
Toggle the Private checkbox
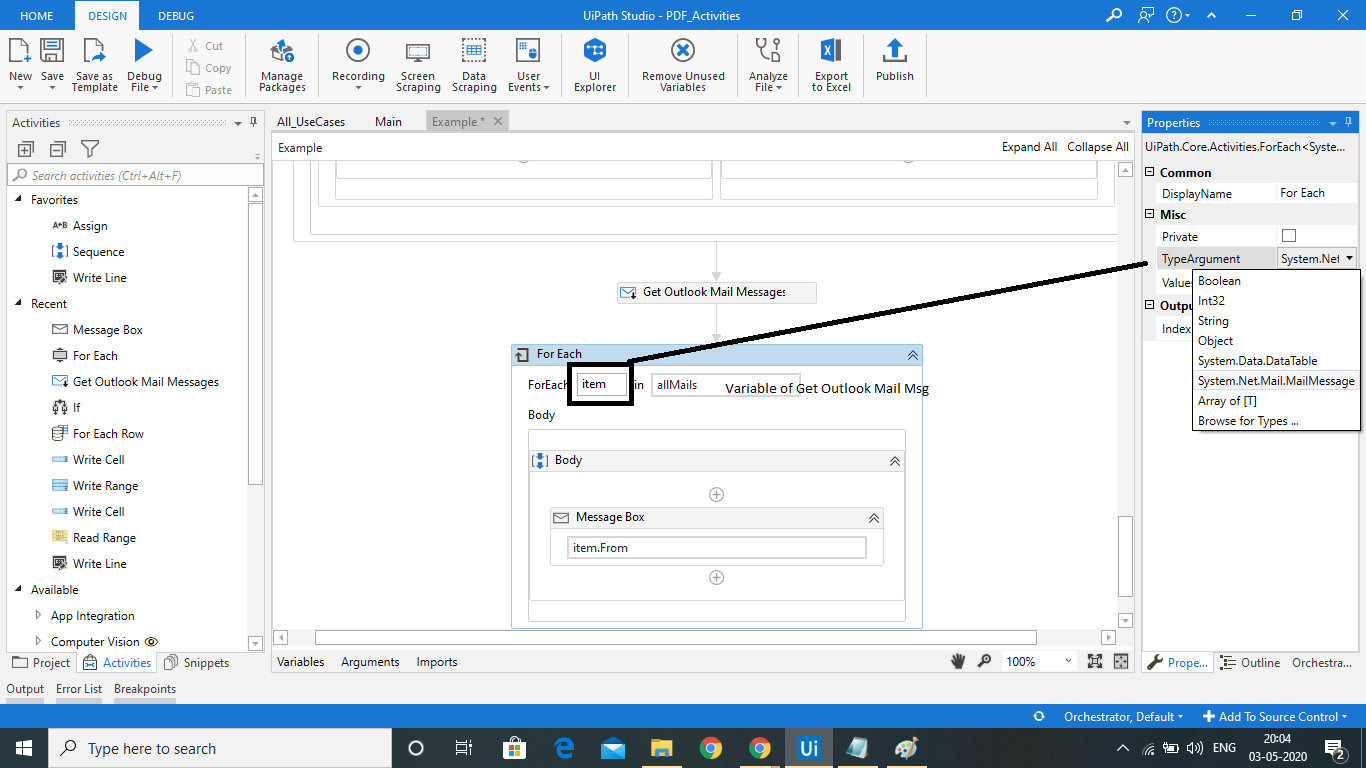1289,236
